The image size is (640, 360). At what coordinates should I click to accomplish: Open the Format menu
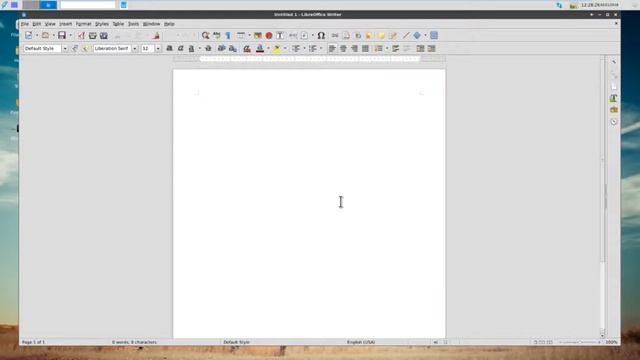point(83,24)
